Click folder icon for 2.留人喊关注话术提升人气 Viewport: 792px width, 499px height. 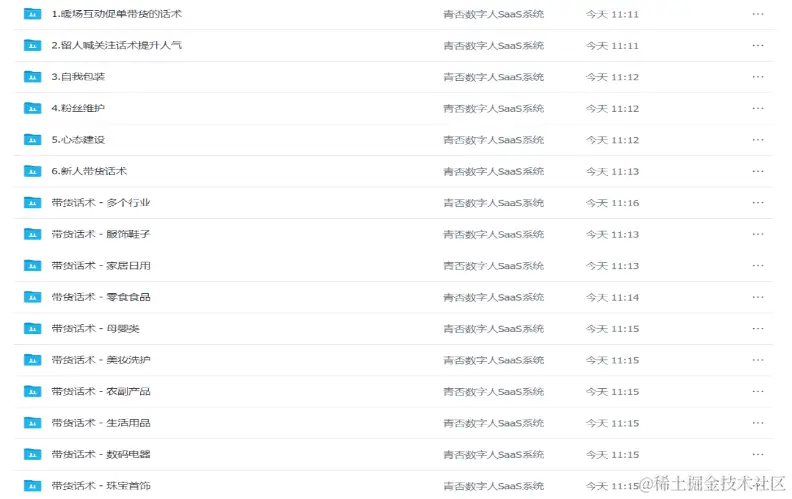(32, 45)
